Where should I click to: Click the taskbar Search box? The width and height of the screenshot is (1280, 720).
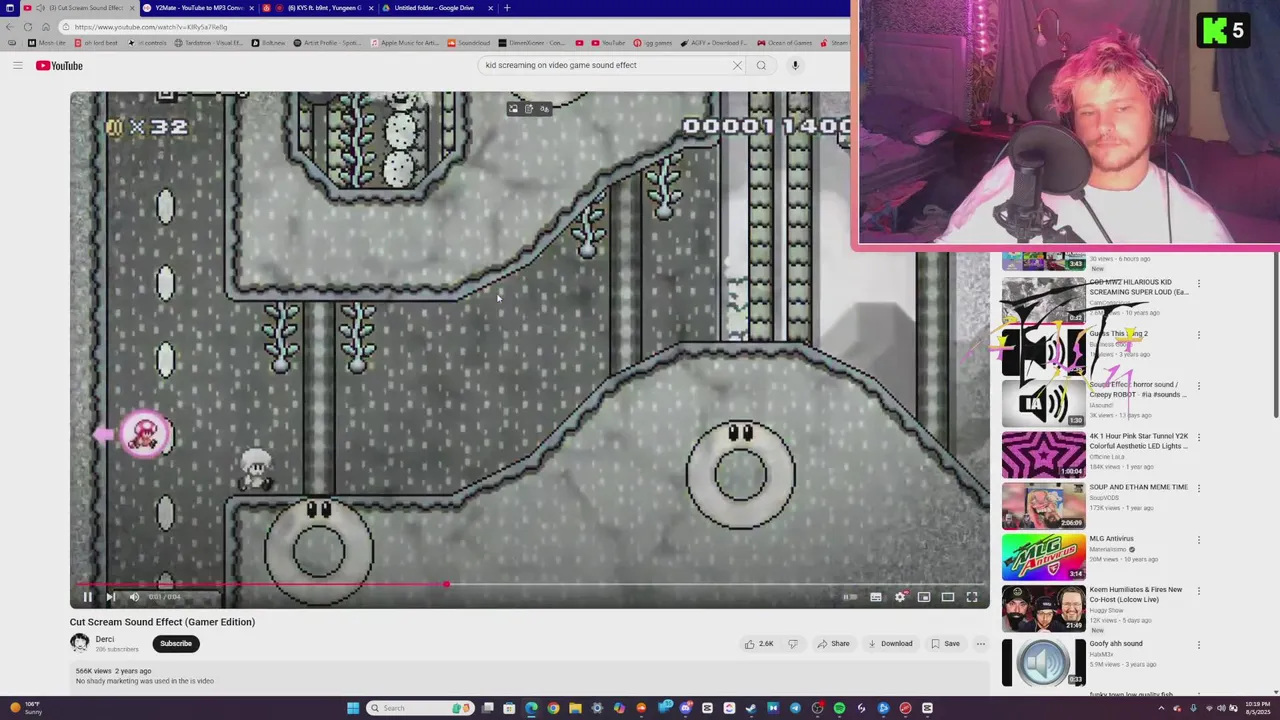point(420,708)
